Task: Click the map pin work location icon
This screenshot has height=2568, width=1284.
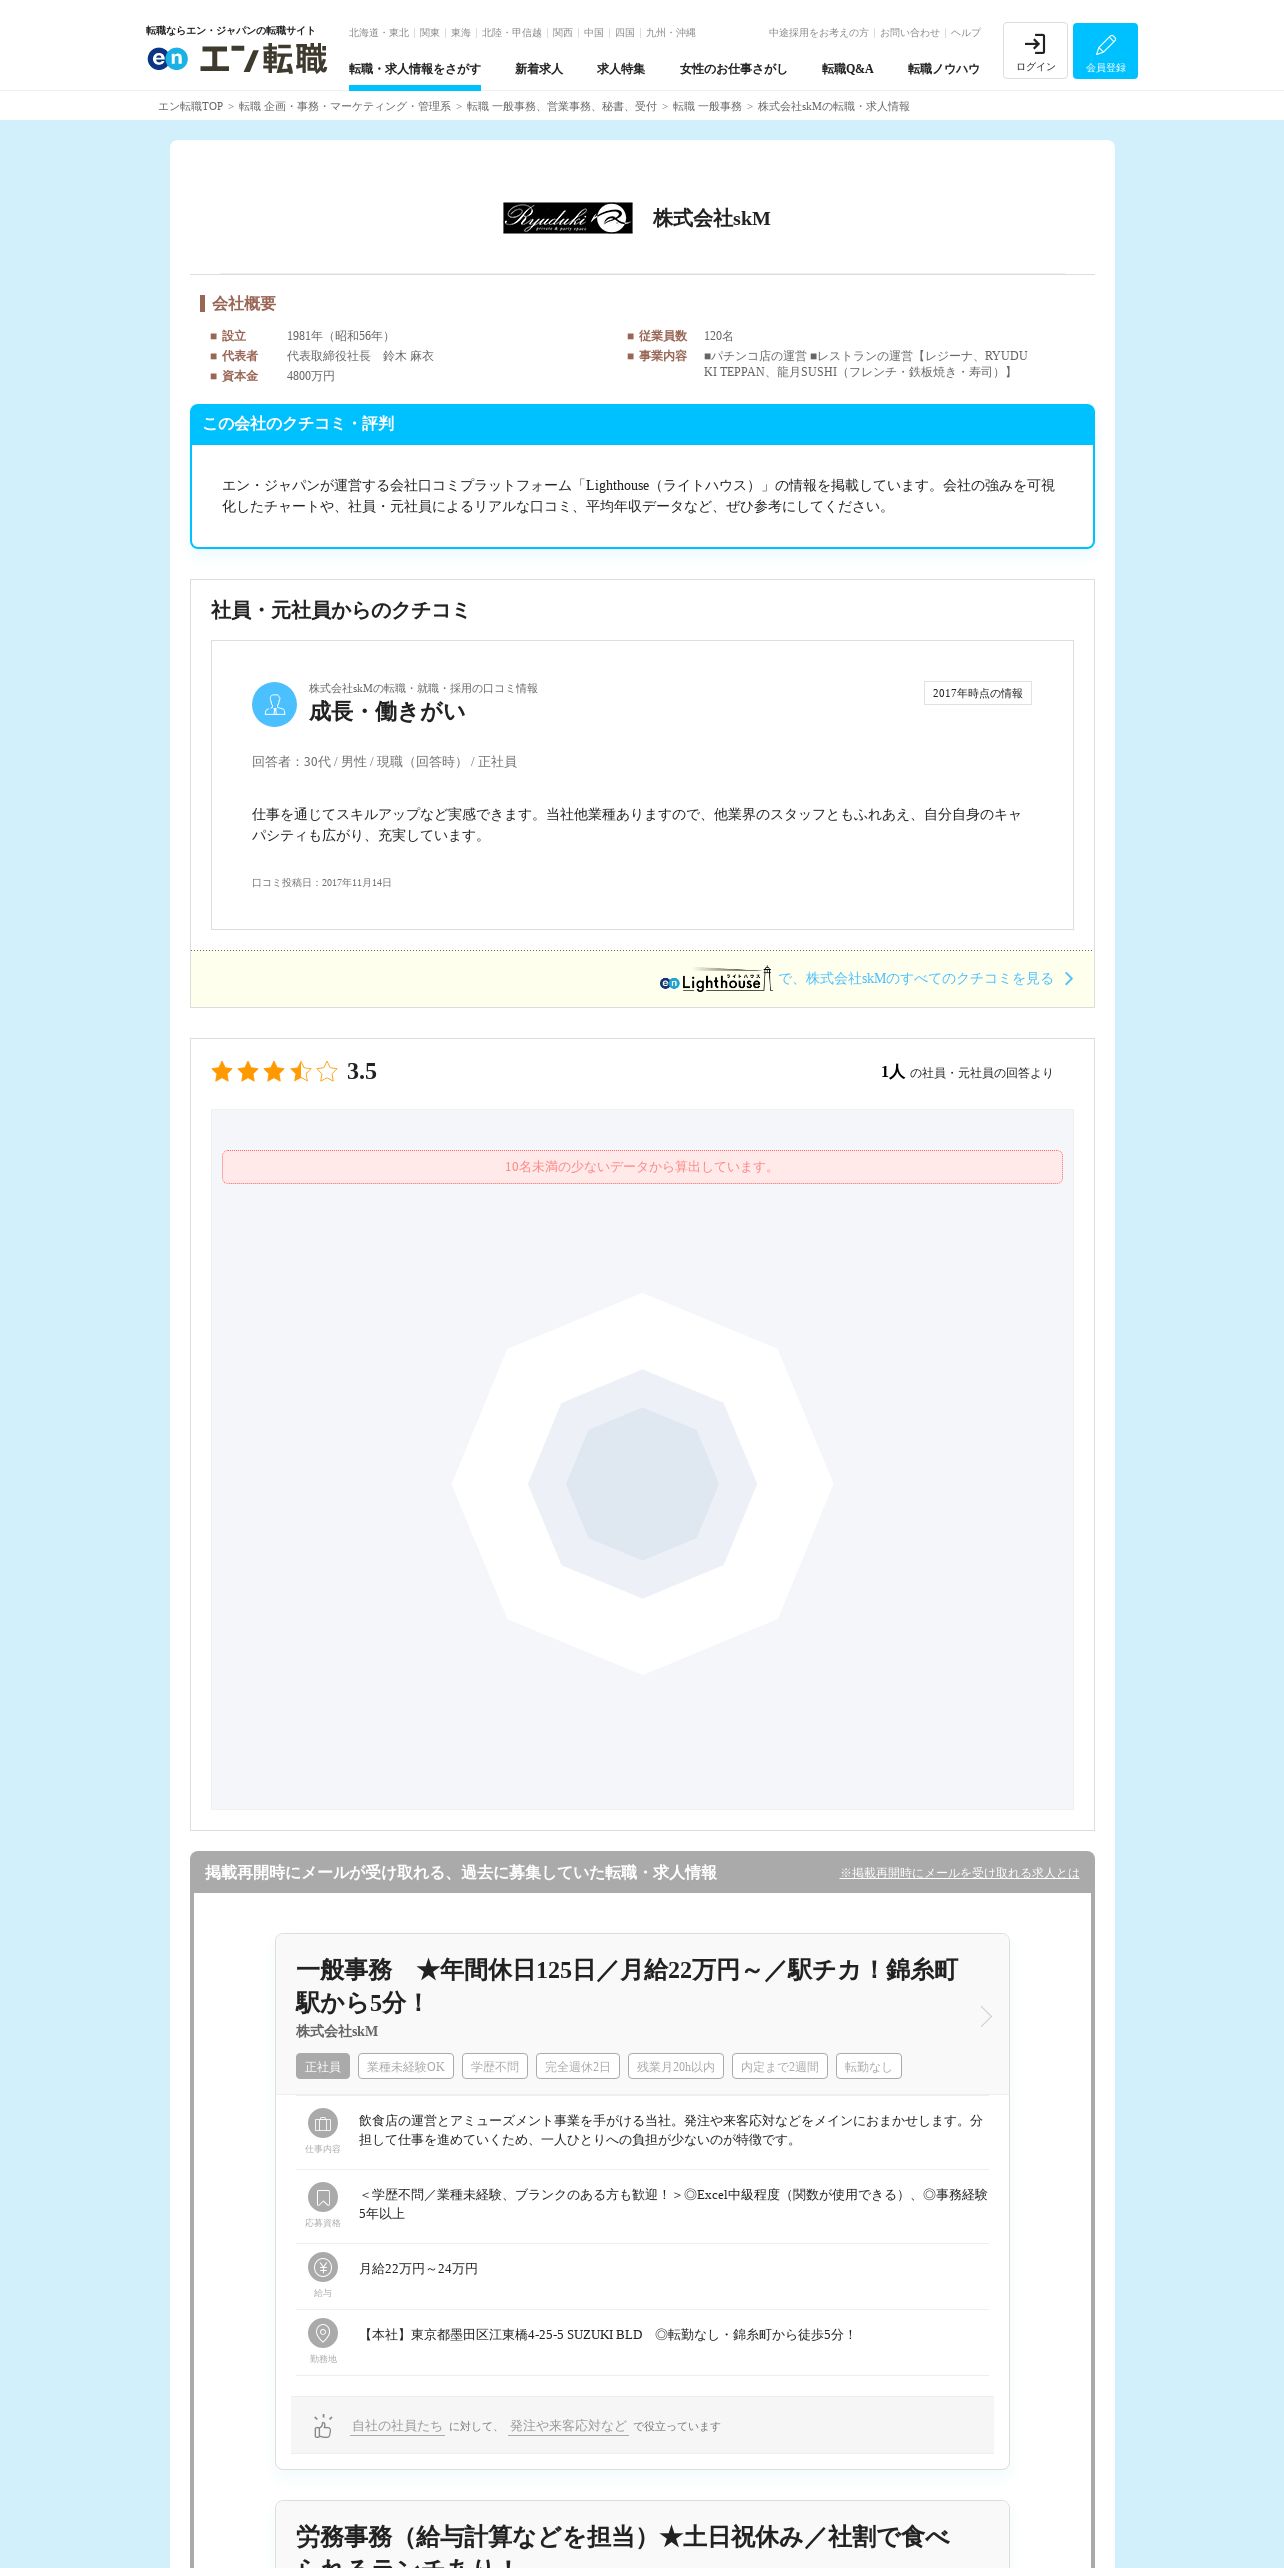Action: pos(322,2333)
